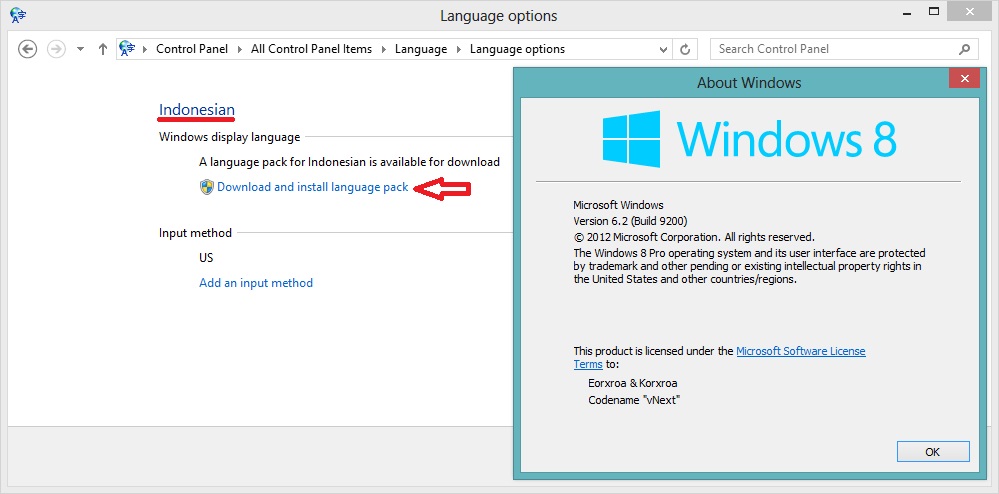Click the About Windows title bar text
The height and width of the screenshot is (494, 999).
click(x=749, y=82)
